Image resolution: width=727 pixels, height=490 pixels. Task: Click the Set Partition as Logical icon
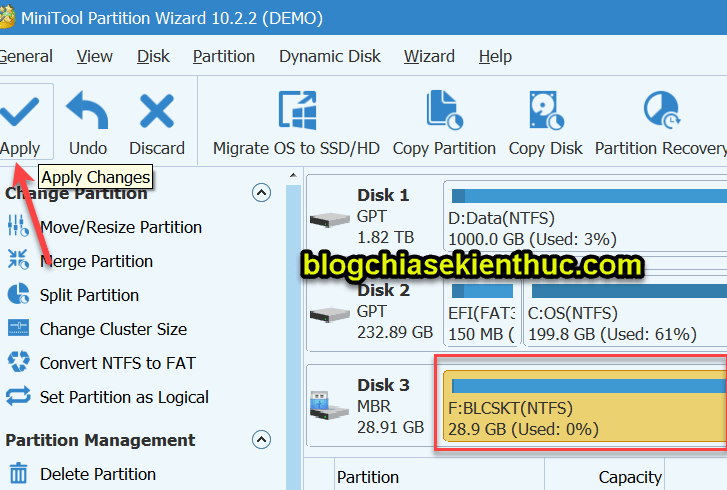coord(18,396)
